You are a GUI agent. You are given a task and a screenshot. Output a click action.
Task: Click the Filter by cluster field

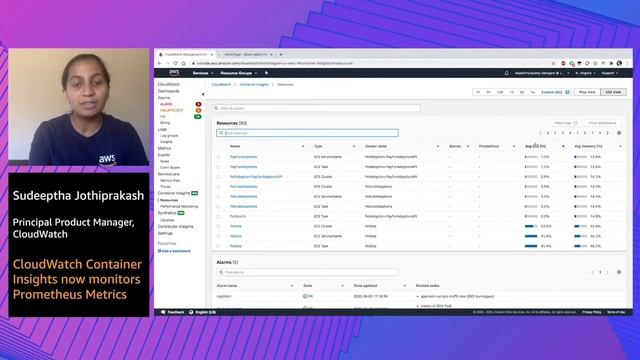coord(316,108)
